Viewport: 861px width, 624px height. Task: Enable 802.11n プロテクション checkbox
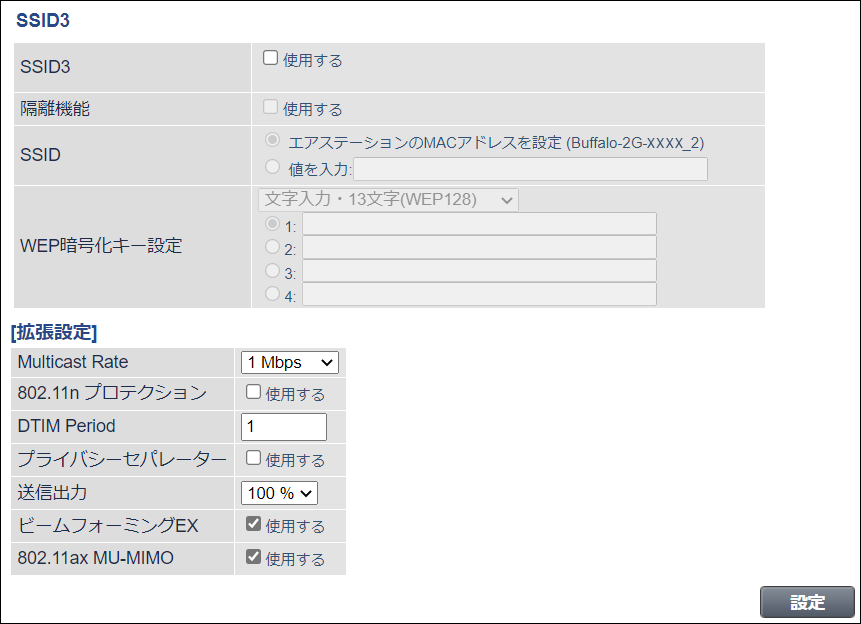253,392
